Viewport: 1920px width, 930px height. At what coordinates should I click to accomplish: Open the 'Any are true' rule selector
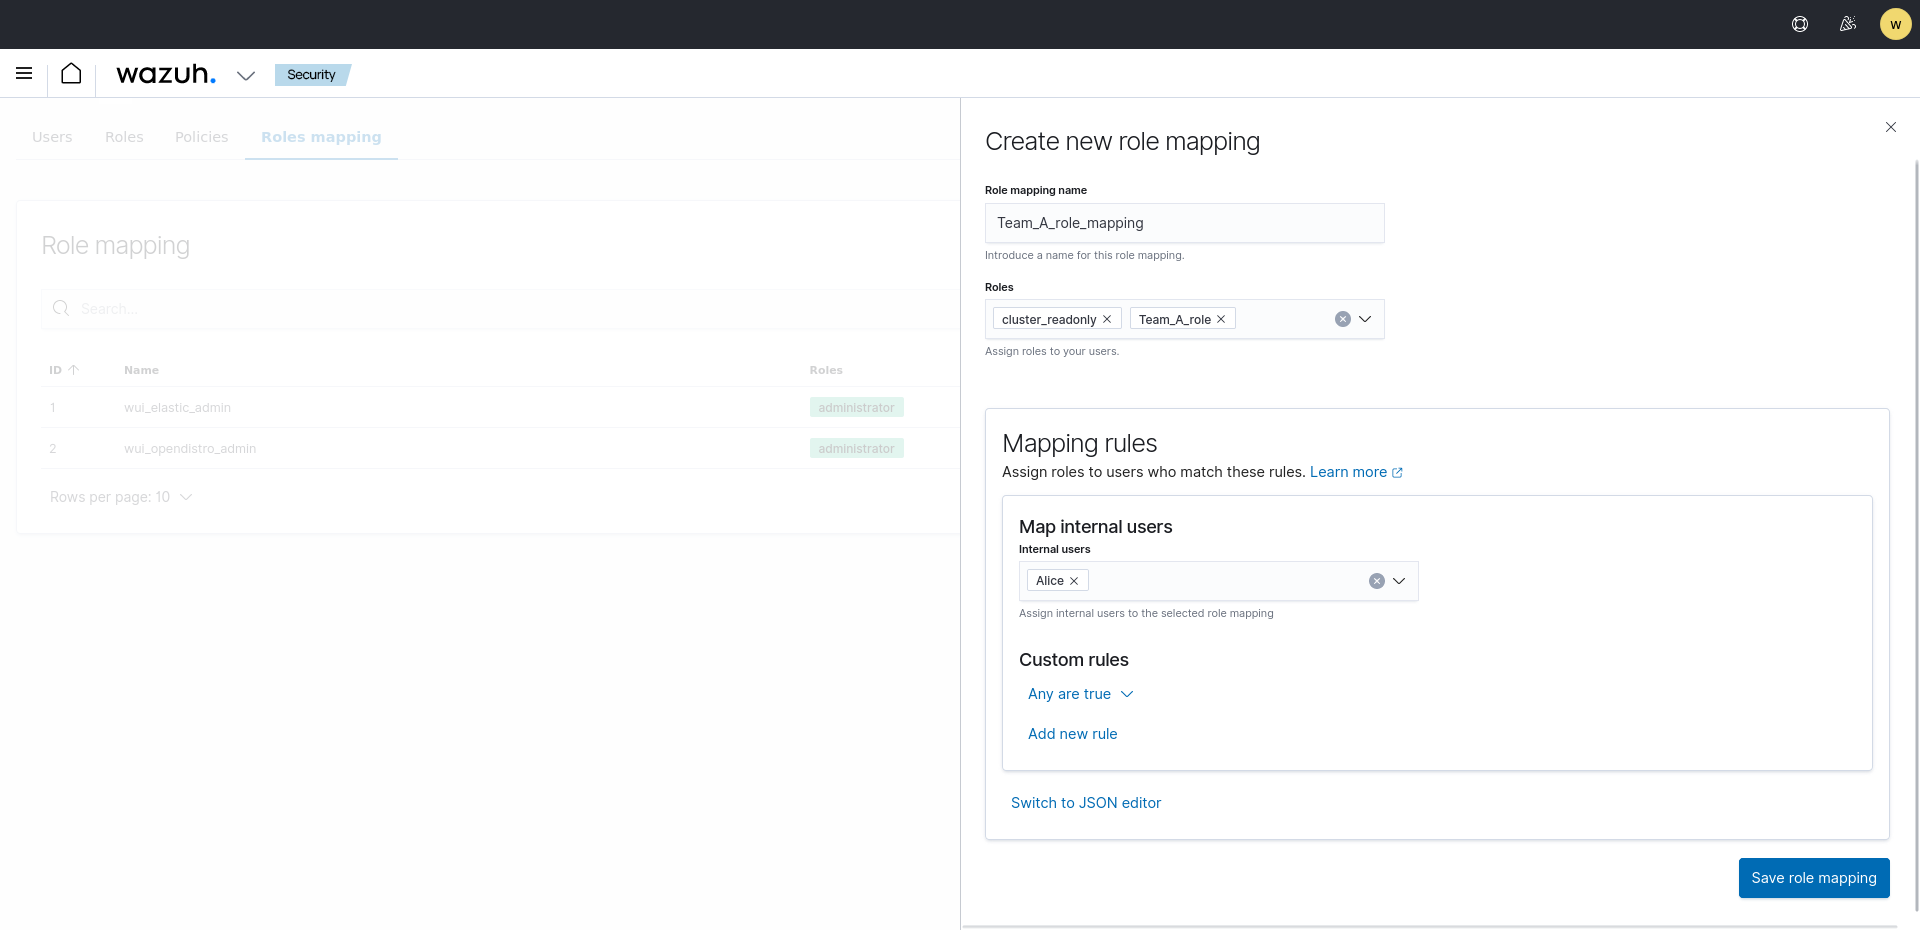(x=1080, y=694)
